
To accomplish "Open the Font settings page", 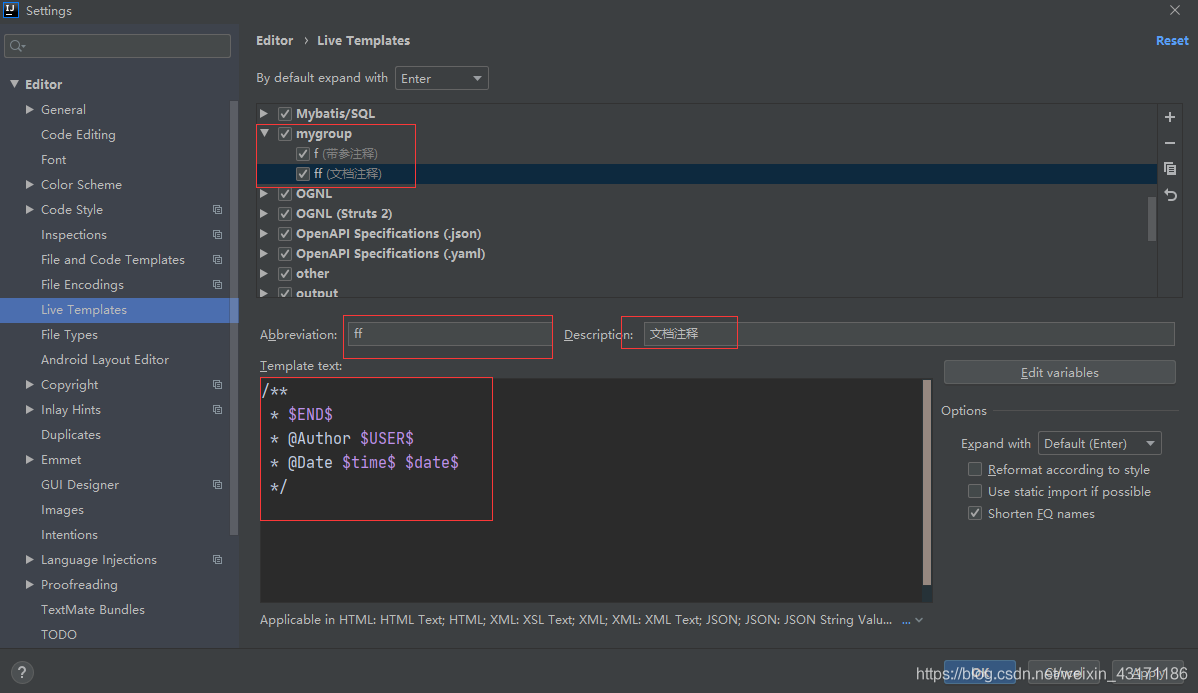I will [53, 160].
